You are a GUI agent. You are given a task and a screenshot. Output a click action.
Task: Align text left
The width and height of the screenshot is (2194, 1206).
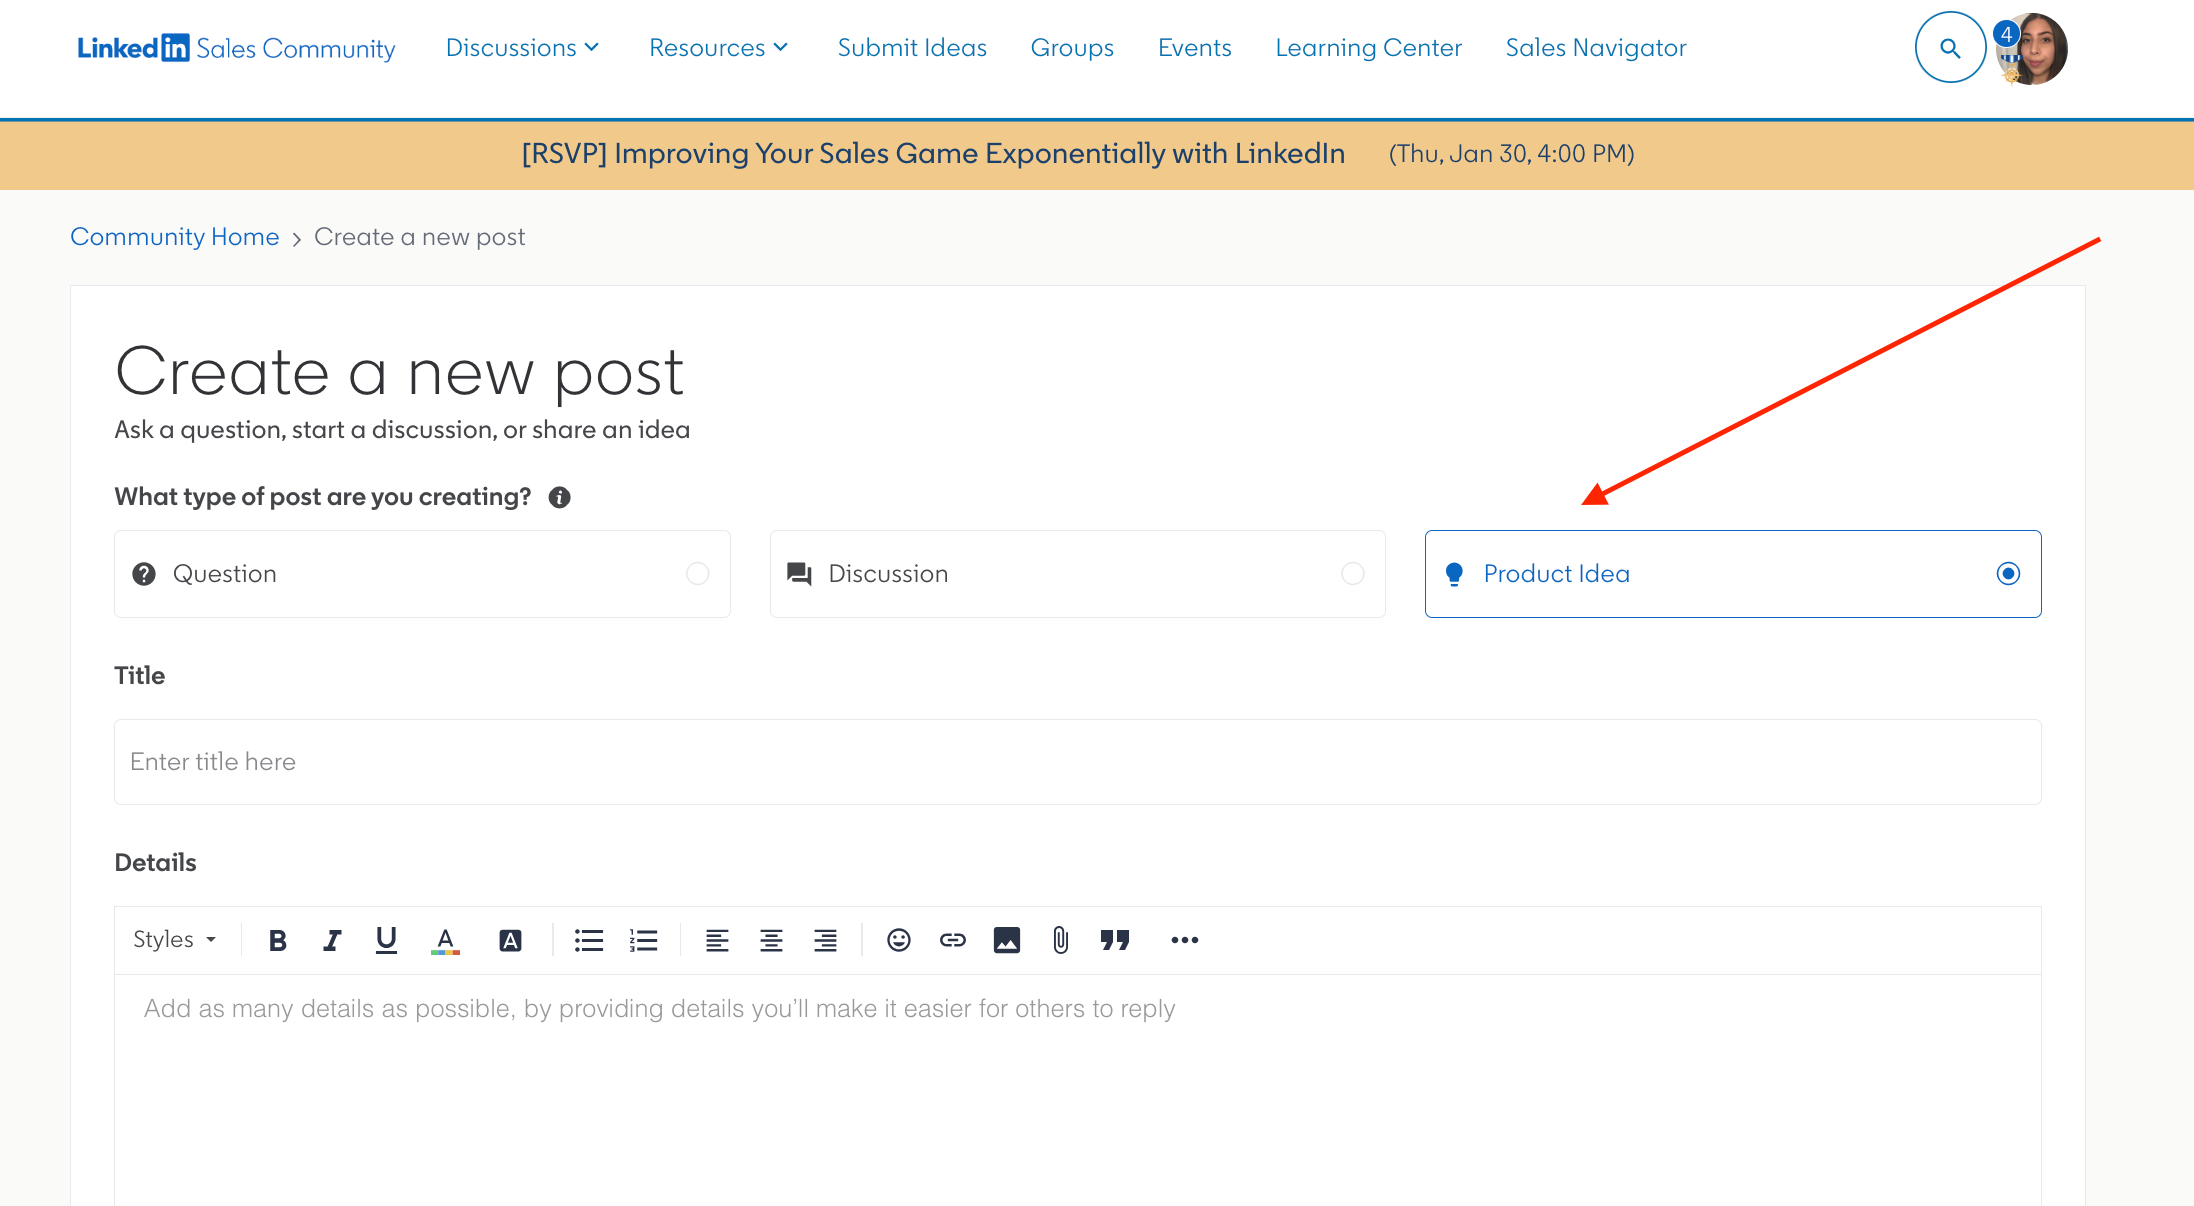pos(717,940)
